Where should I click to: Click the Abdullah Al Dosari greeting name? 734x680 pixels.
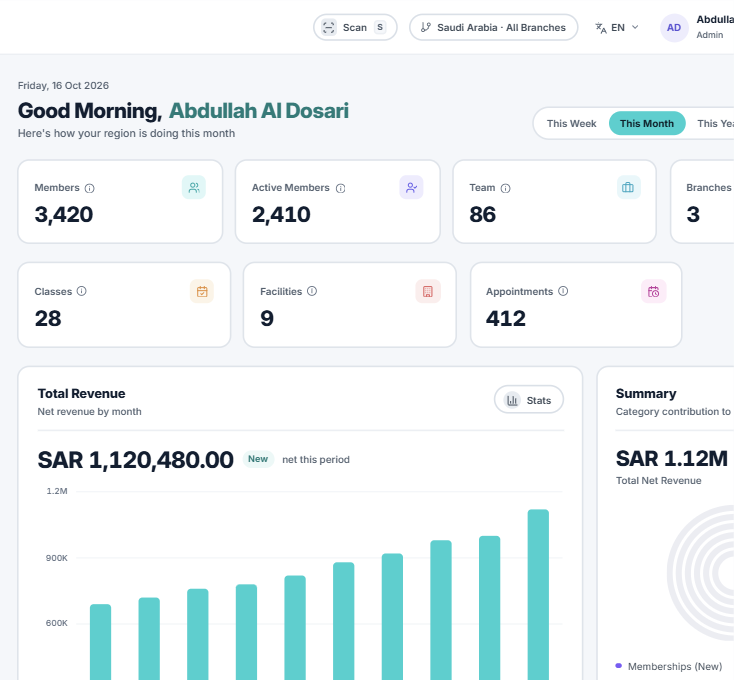click(x=258, y=111)
